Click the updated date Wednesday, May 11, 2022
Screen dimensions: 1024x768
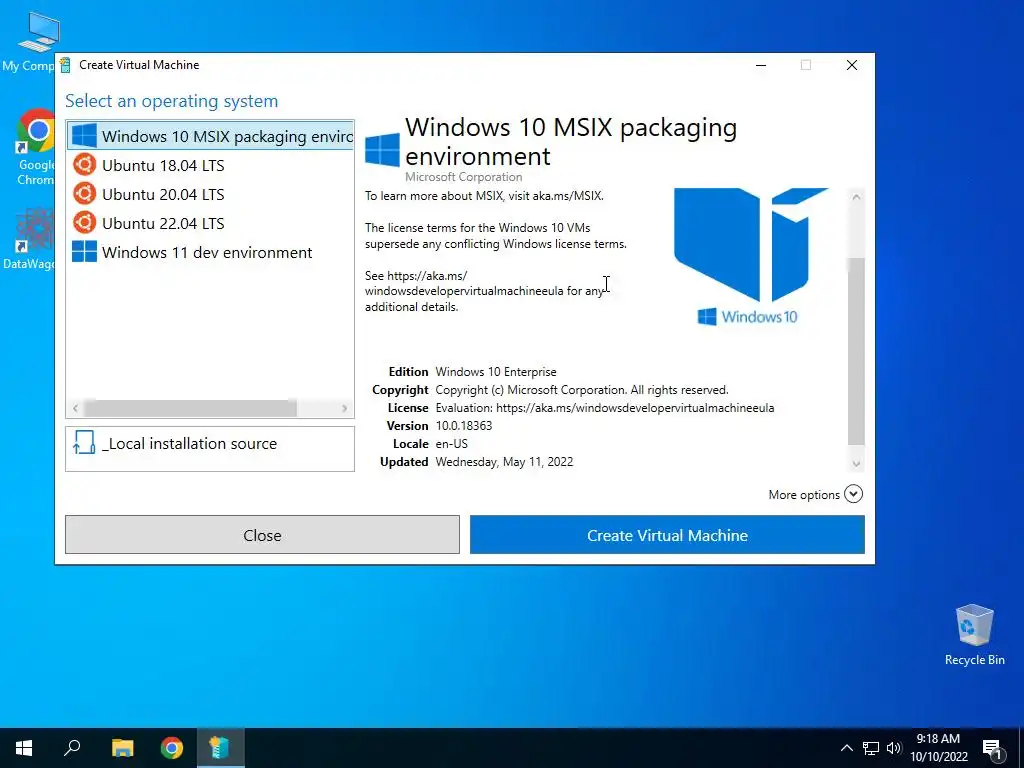pos(504,462)
